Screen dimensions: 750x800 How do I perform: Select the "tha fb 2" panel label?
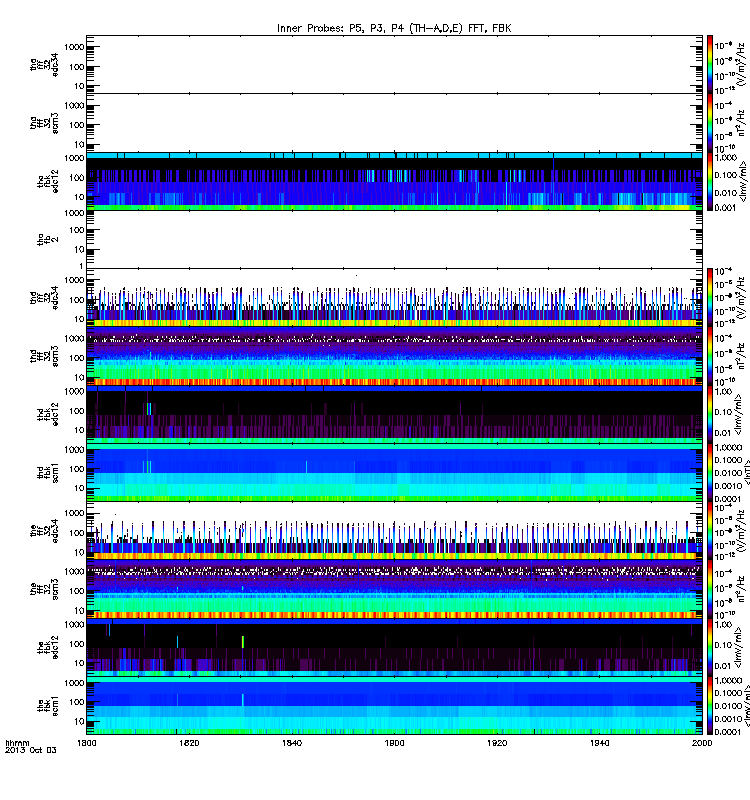pos(48,239)
